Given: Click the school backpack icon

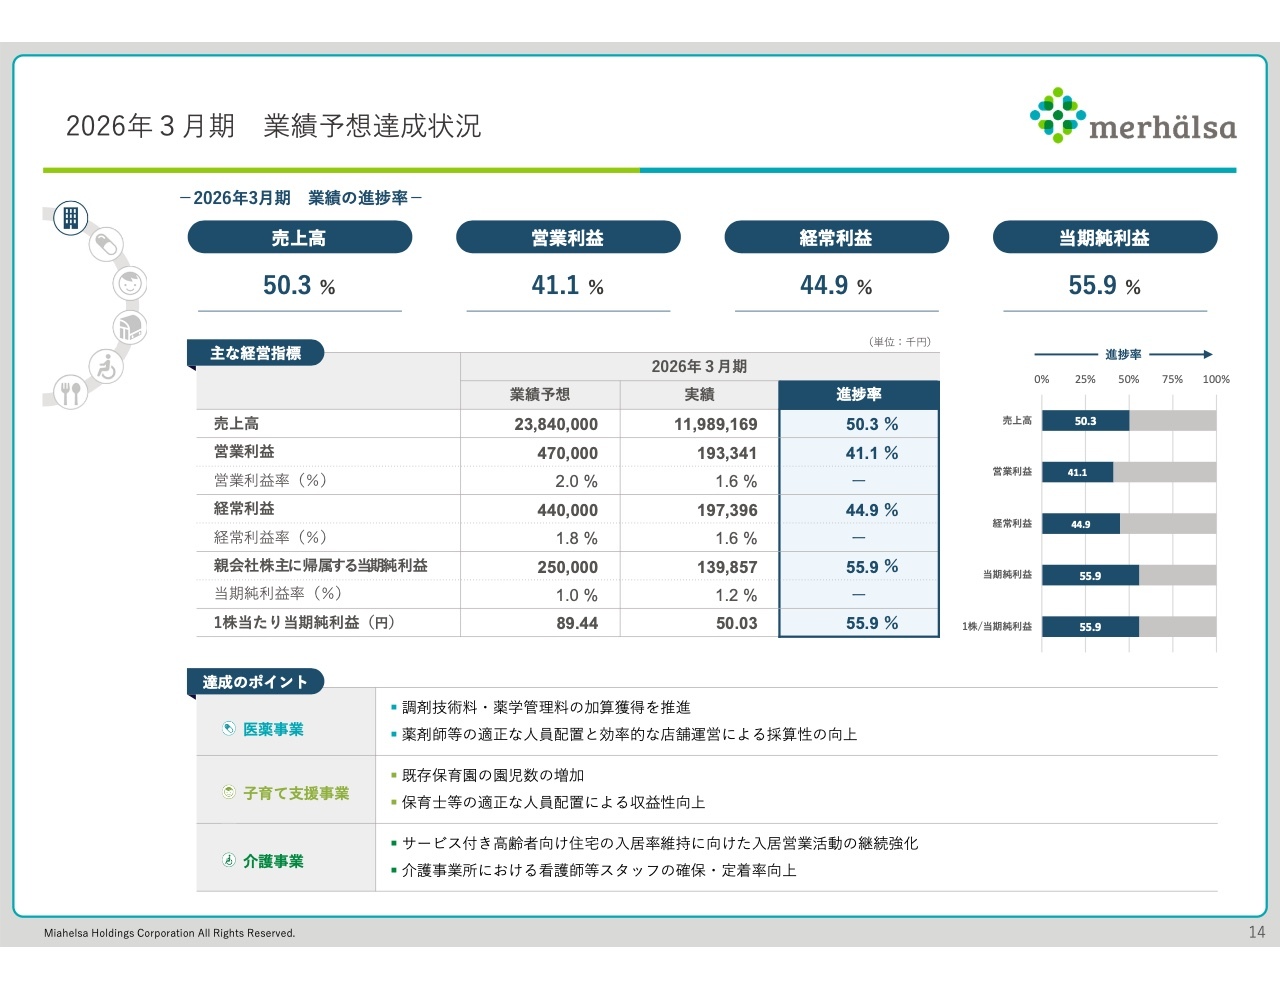Looking at the screenshot, I should 129,326.
